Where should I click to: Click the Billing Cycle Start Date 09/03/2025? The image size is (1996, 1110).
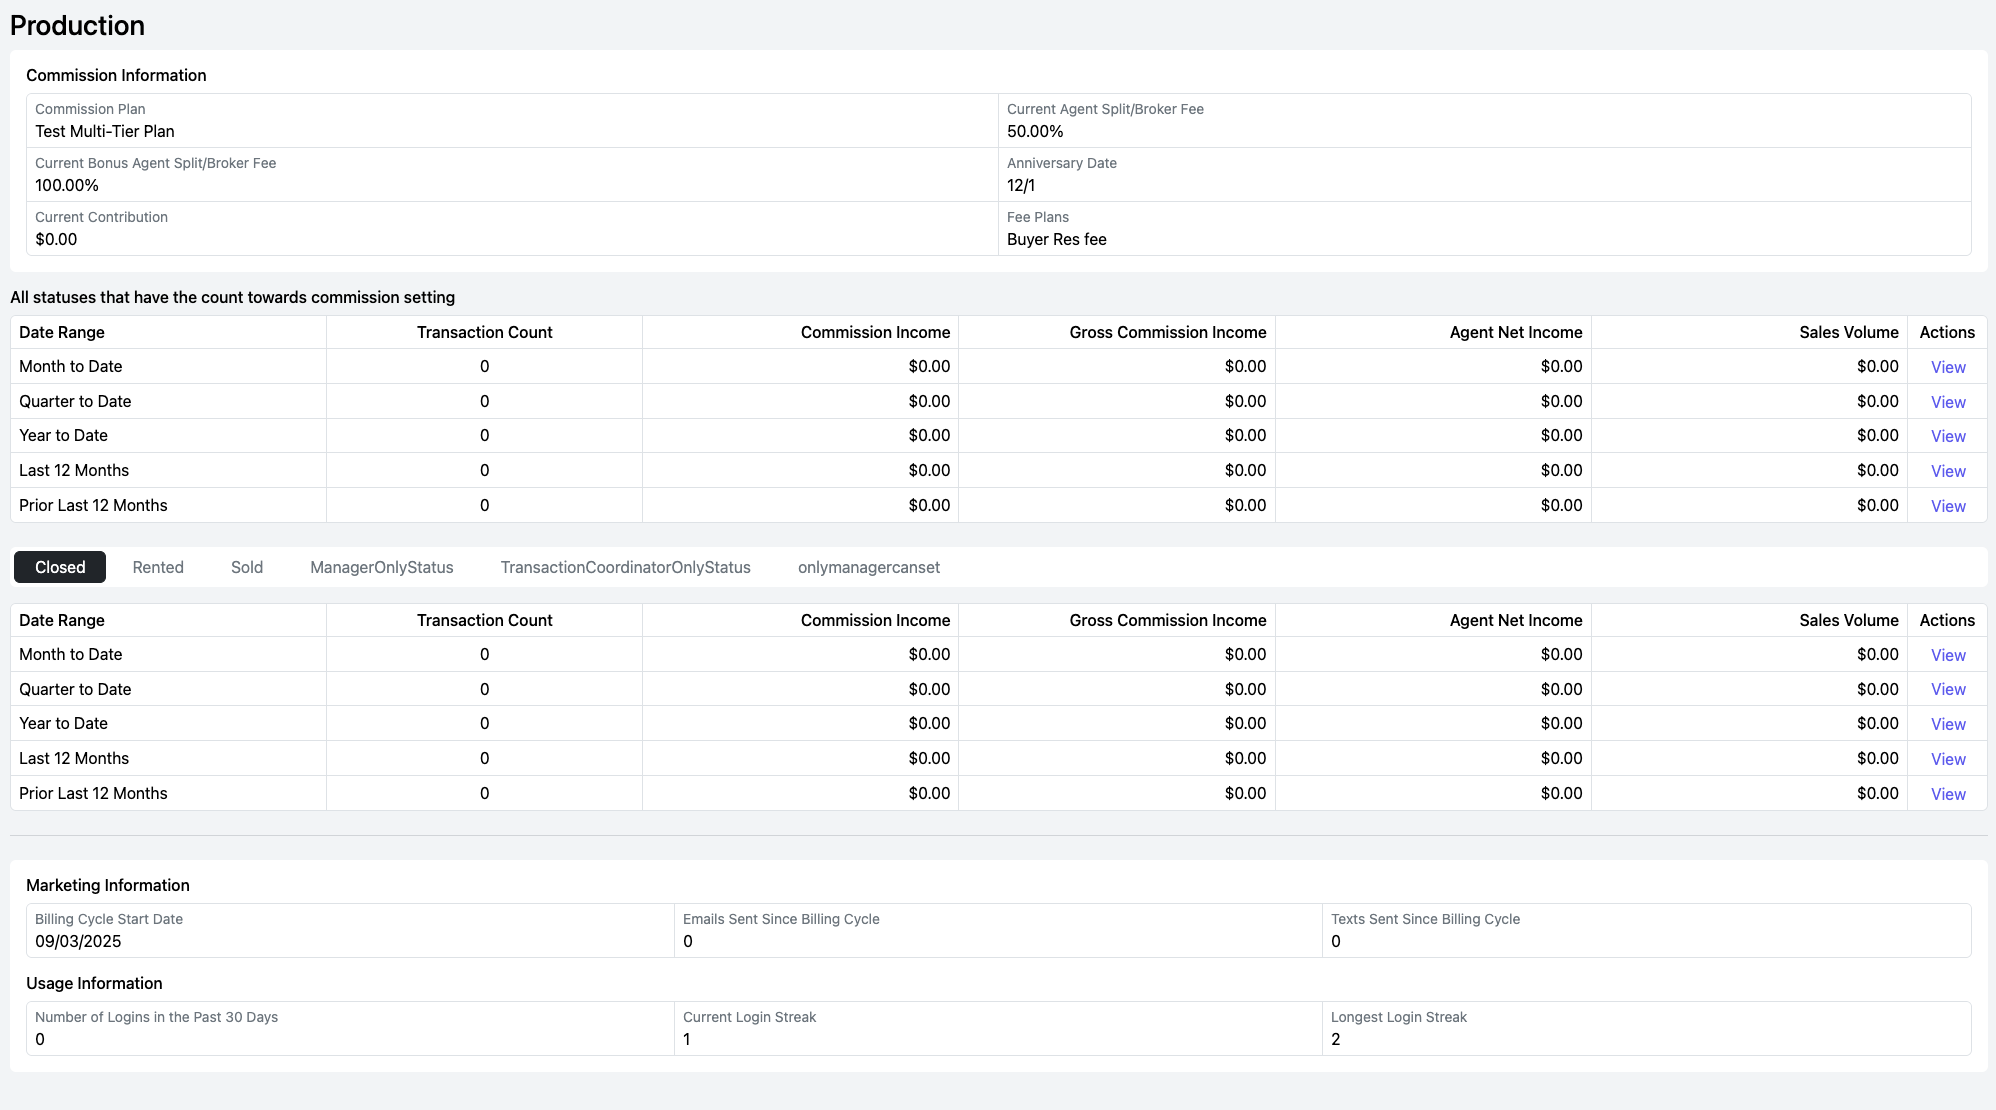pyautogui.click(x=78, y=941)
